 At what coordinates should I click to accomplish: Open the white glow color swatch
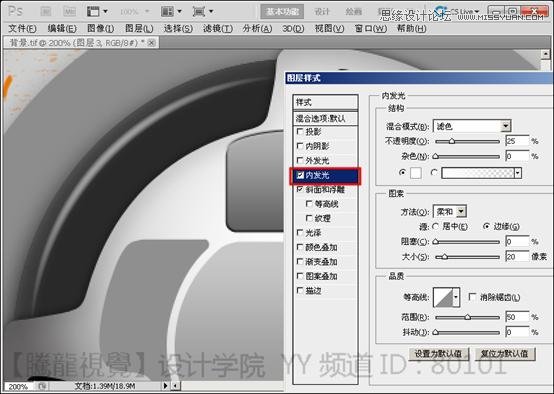[416, 173]
